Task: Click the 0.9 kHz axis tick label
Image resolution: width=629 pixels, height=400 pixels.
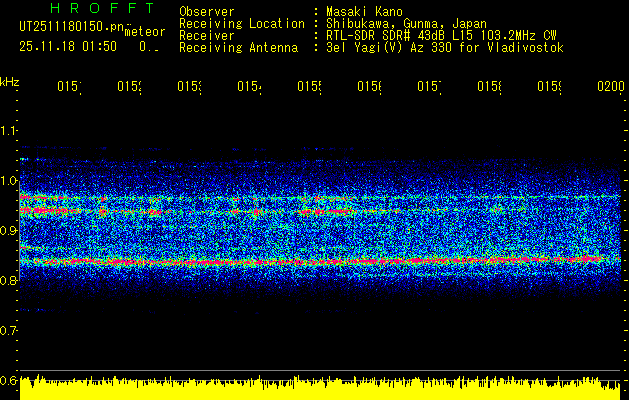Action: tap(9, 231)
